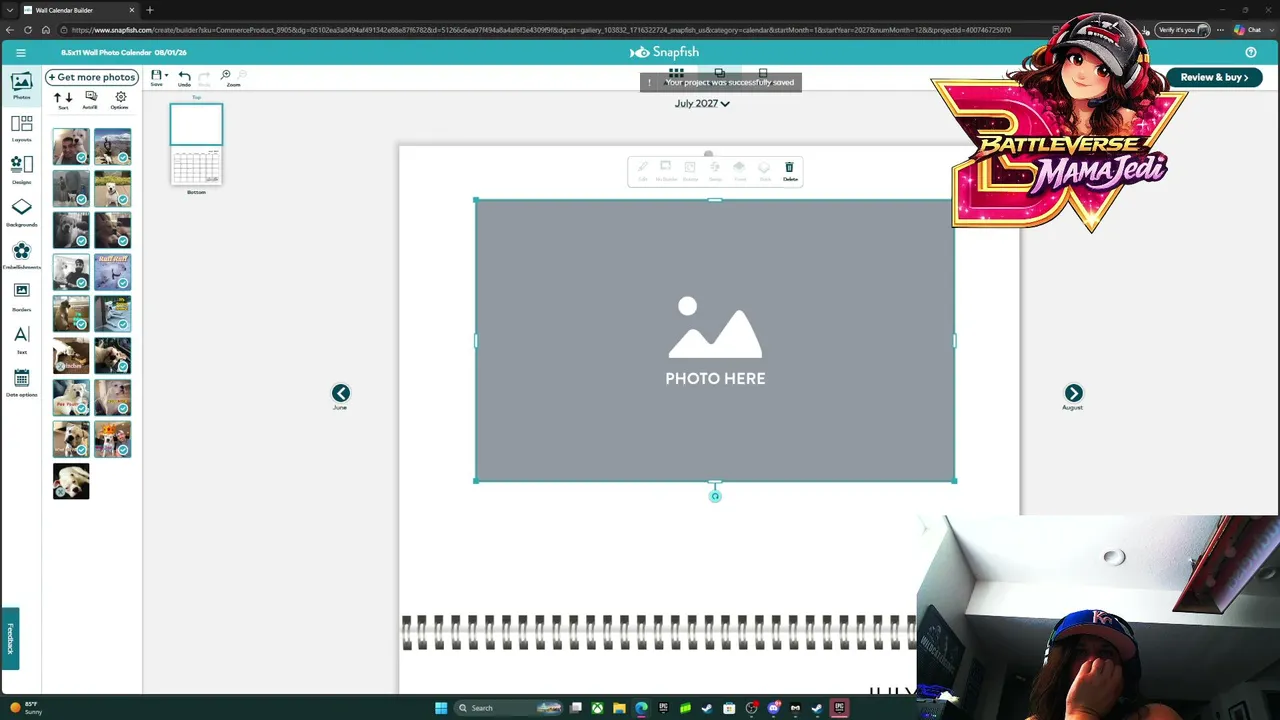Open the Layouts panel
Image resolution: width=1280 pixels, height=720 pixels.
coord(21,128)
